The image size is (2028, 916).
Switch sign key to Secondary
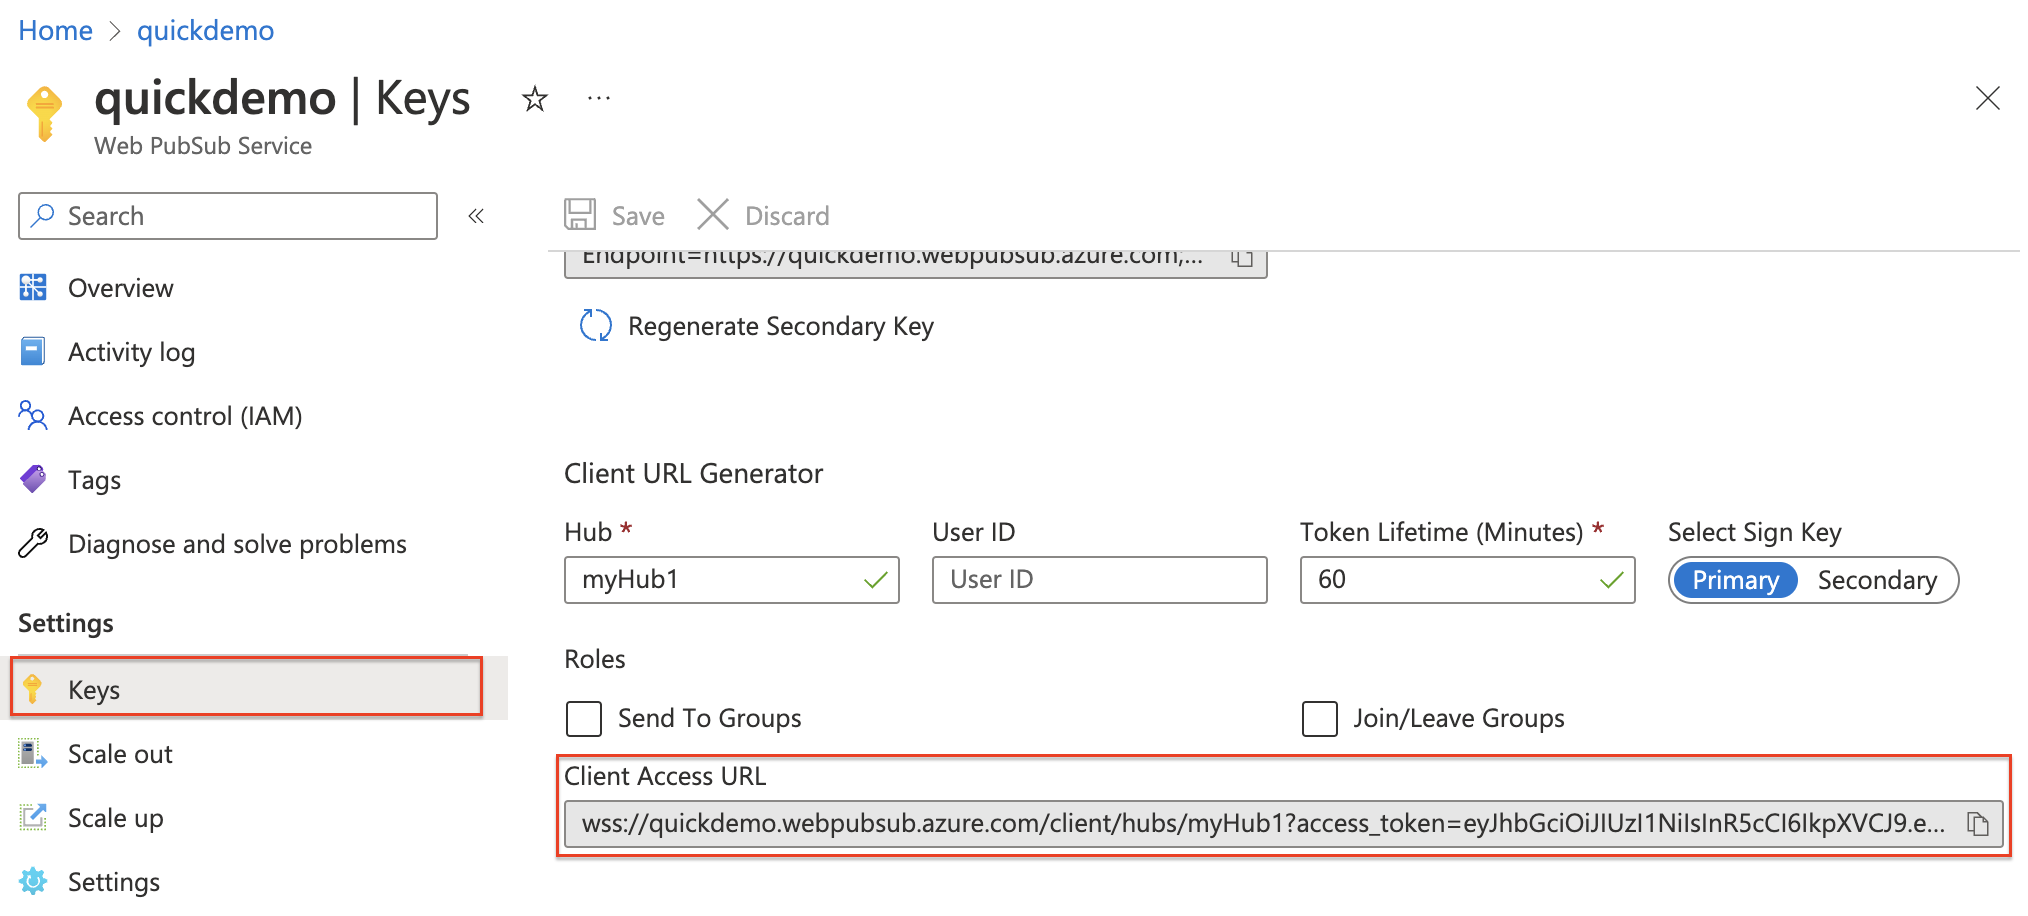pos(1877,580)
